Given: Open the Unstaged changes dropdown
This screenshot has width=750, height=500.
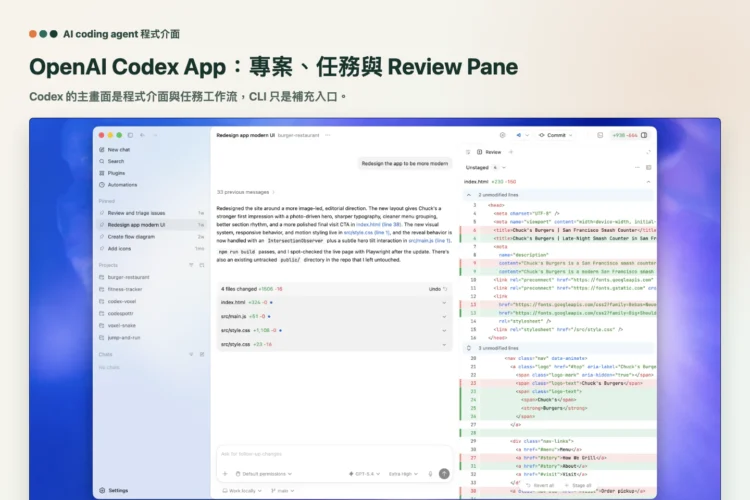Looking at the screenshot, I should click(x=485, y=167).
